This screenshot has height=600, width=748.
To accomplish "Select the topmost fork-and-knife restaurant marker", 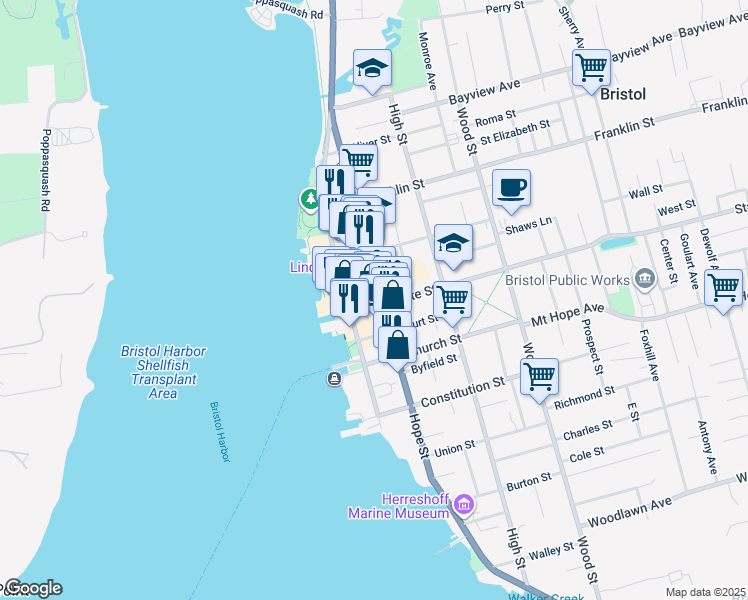I will coord(335,181).
